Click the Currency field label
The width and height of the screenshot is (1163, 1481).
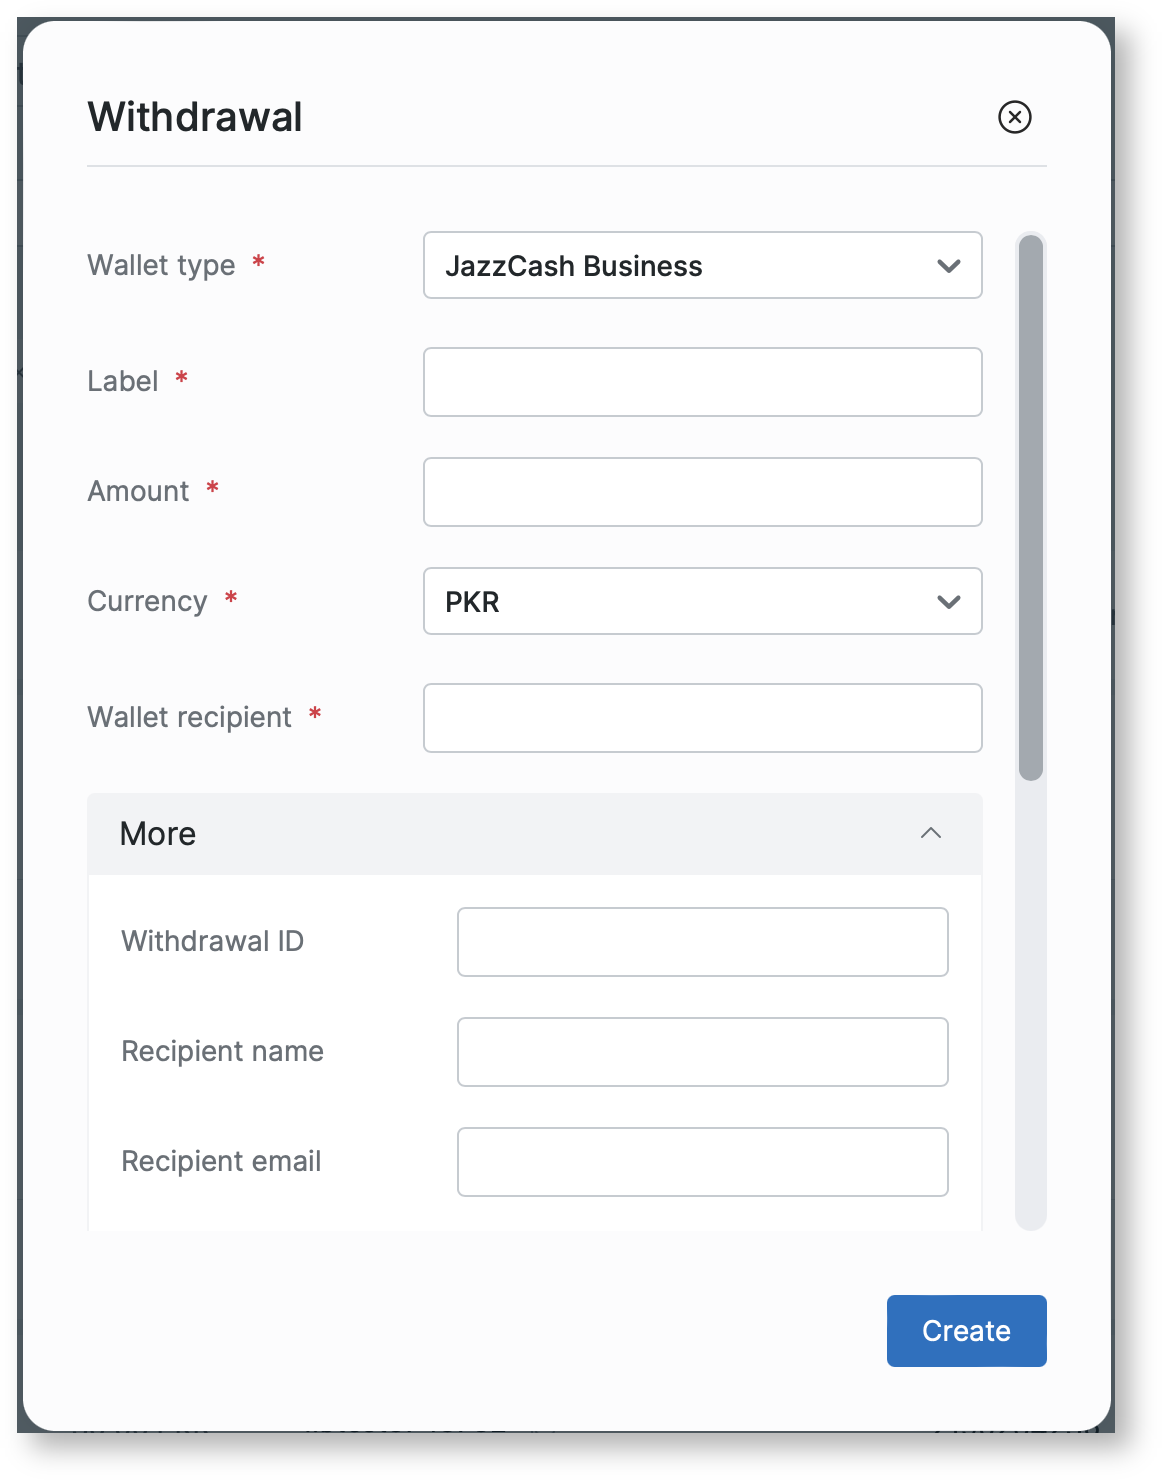pyautogui.click(x=147, y=601)
